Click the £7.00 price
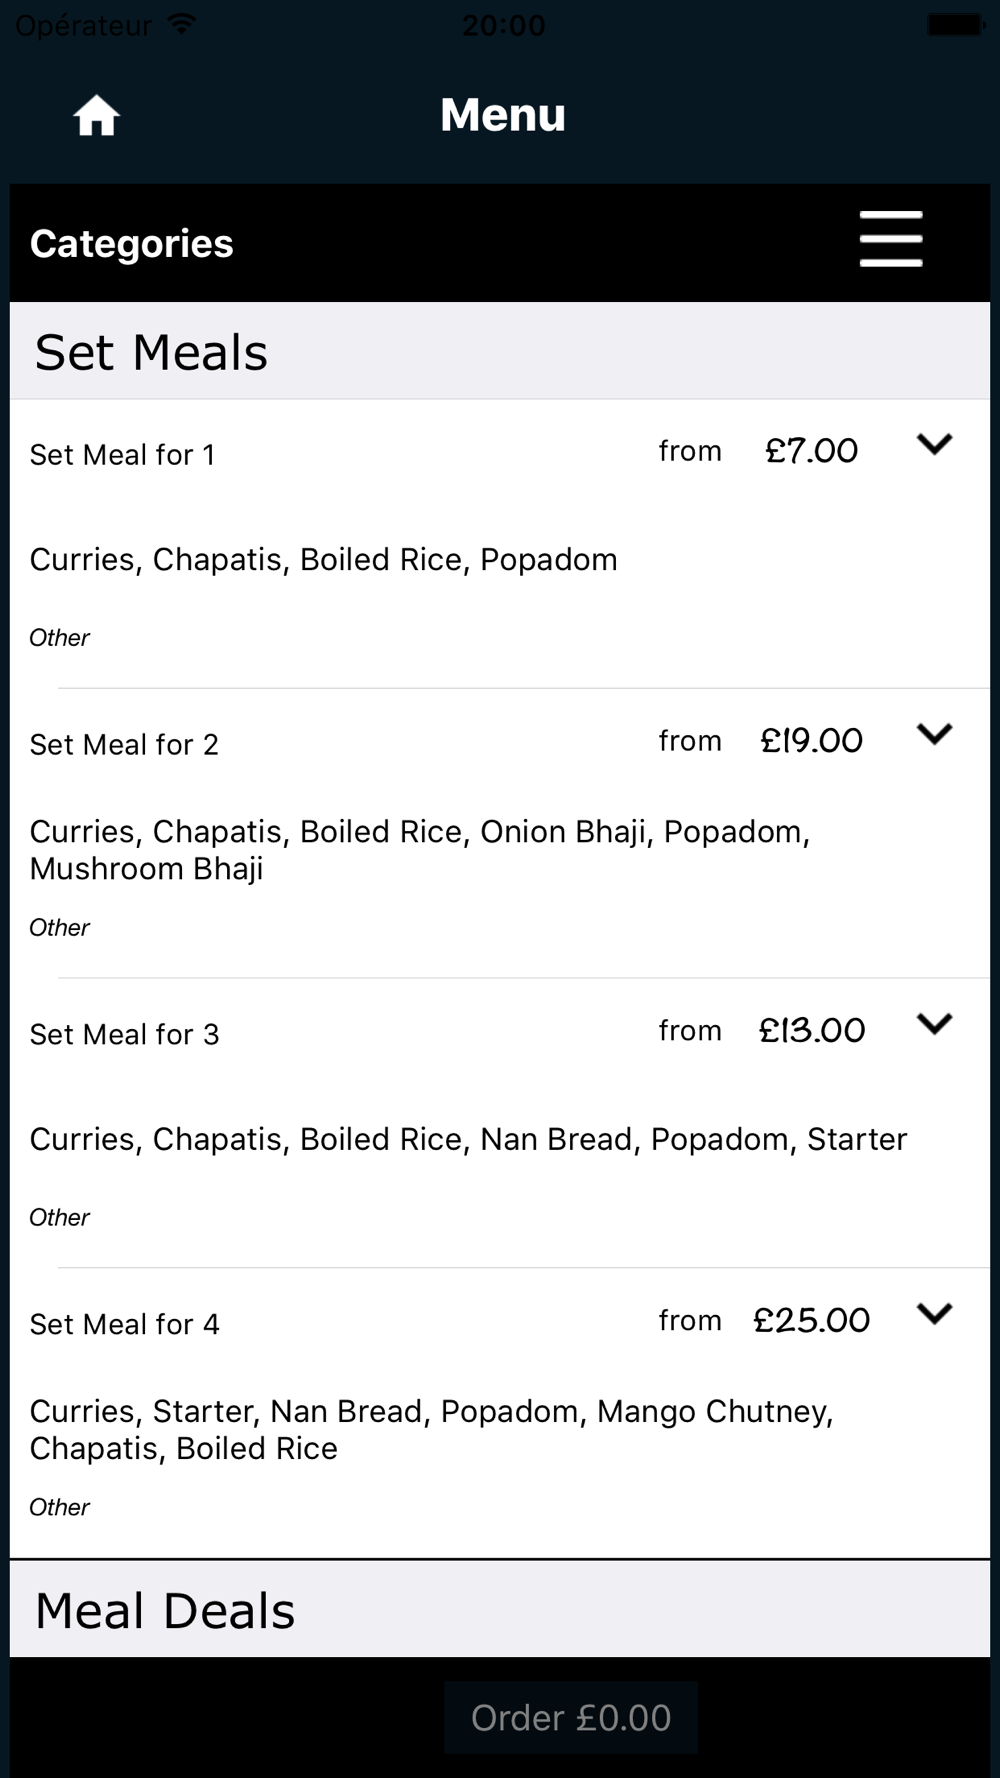The width and height of the screenshot is (1000, 1778). pyautogui.click(x=811, y=451)
